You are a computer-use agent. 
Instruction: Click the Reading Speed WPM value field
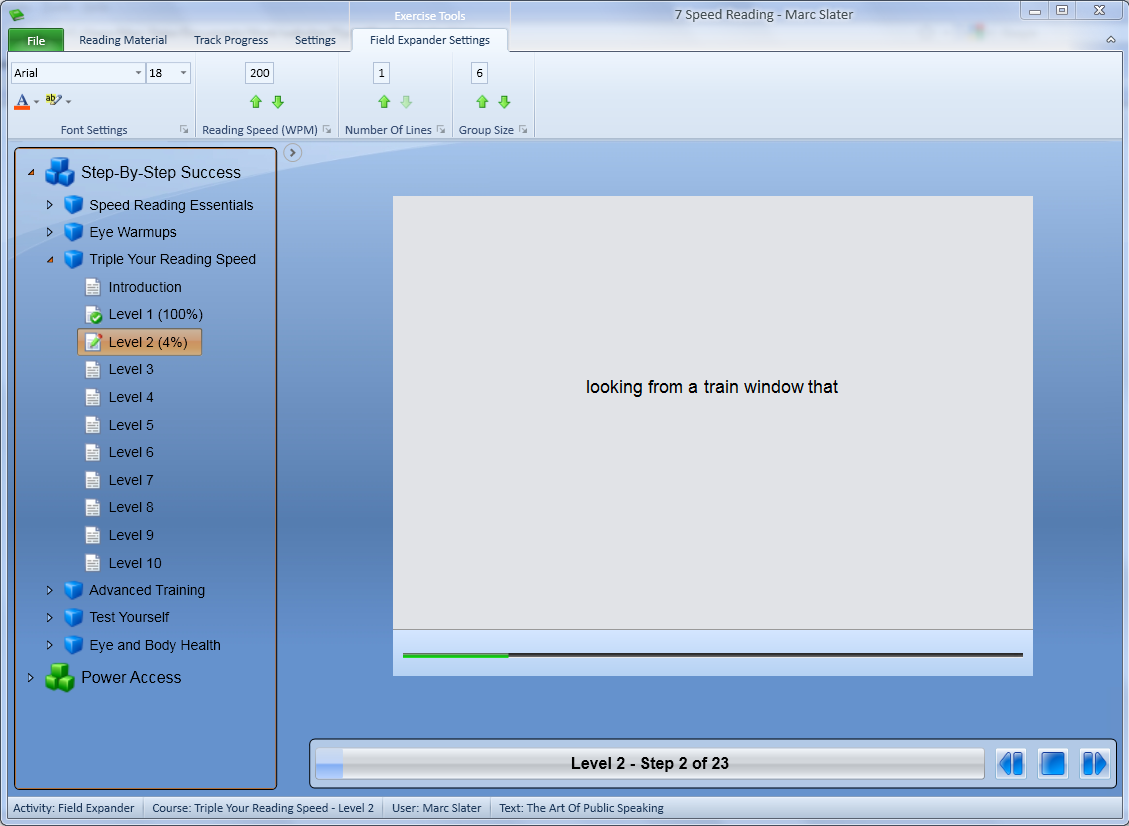(260, 73)
